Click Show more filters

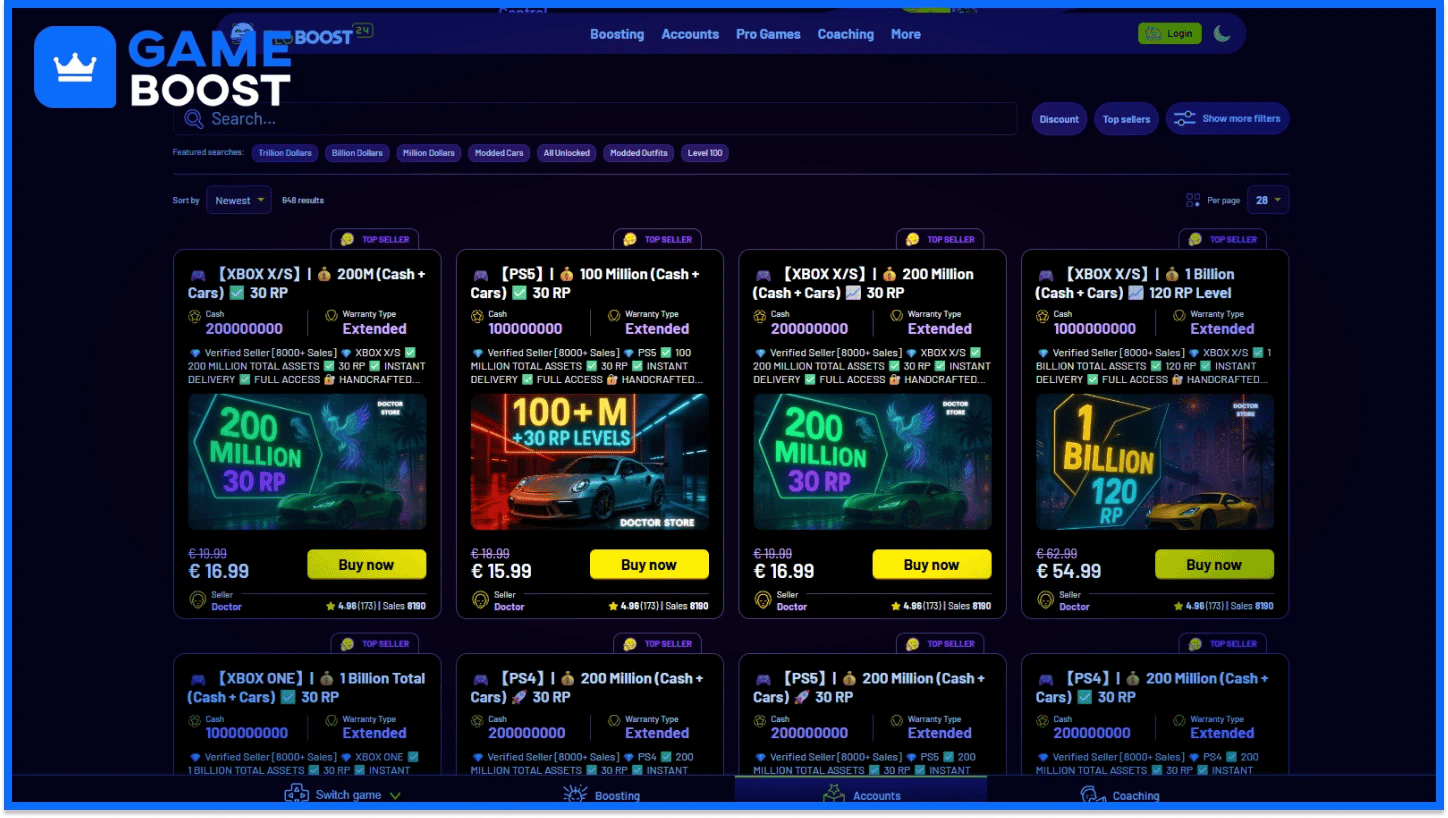tap(1228, 119)
